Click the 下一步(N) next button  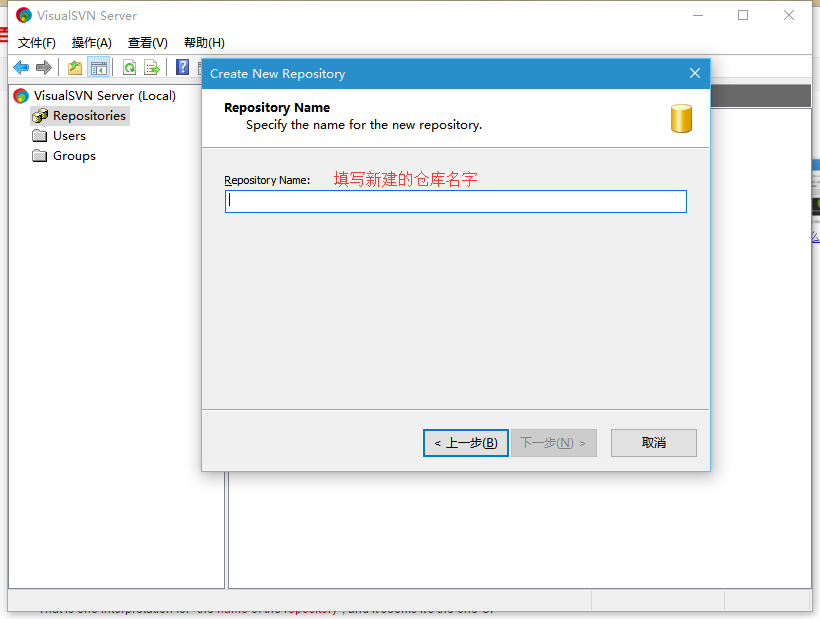553,443
